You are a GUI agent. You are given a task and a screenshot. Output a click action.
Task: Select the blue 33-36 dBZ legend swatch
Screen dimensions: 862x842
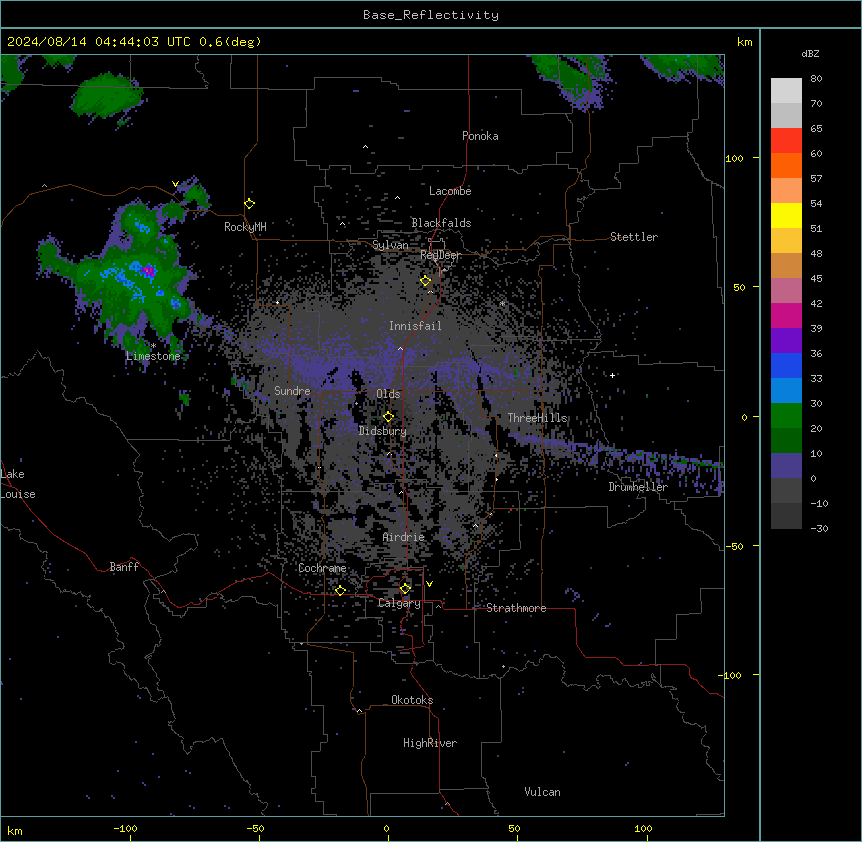point(786,365)
